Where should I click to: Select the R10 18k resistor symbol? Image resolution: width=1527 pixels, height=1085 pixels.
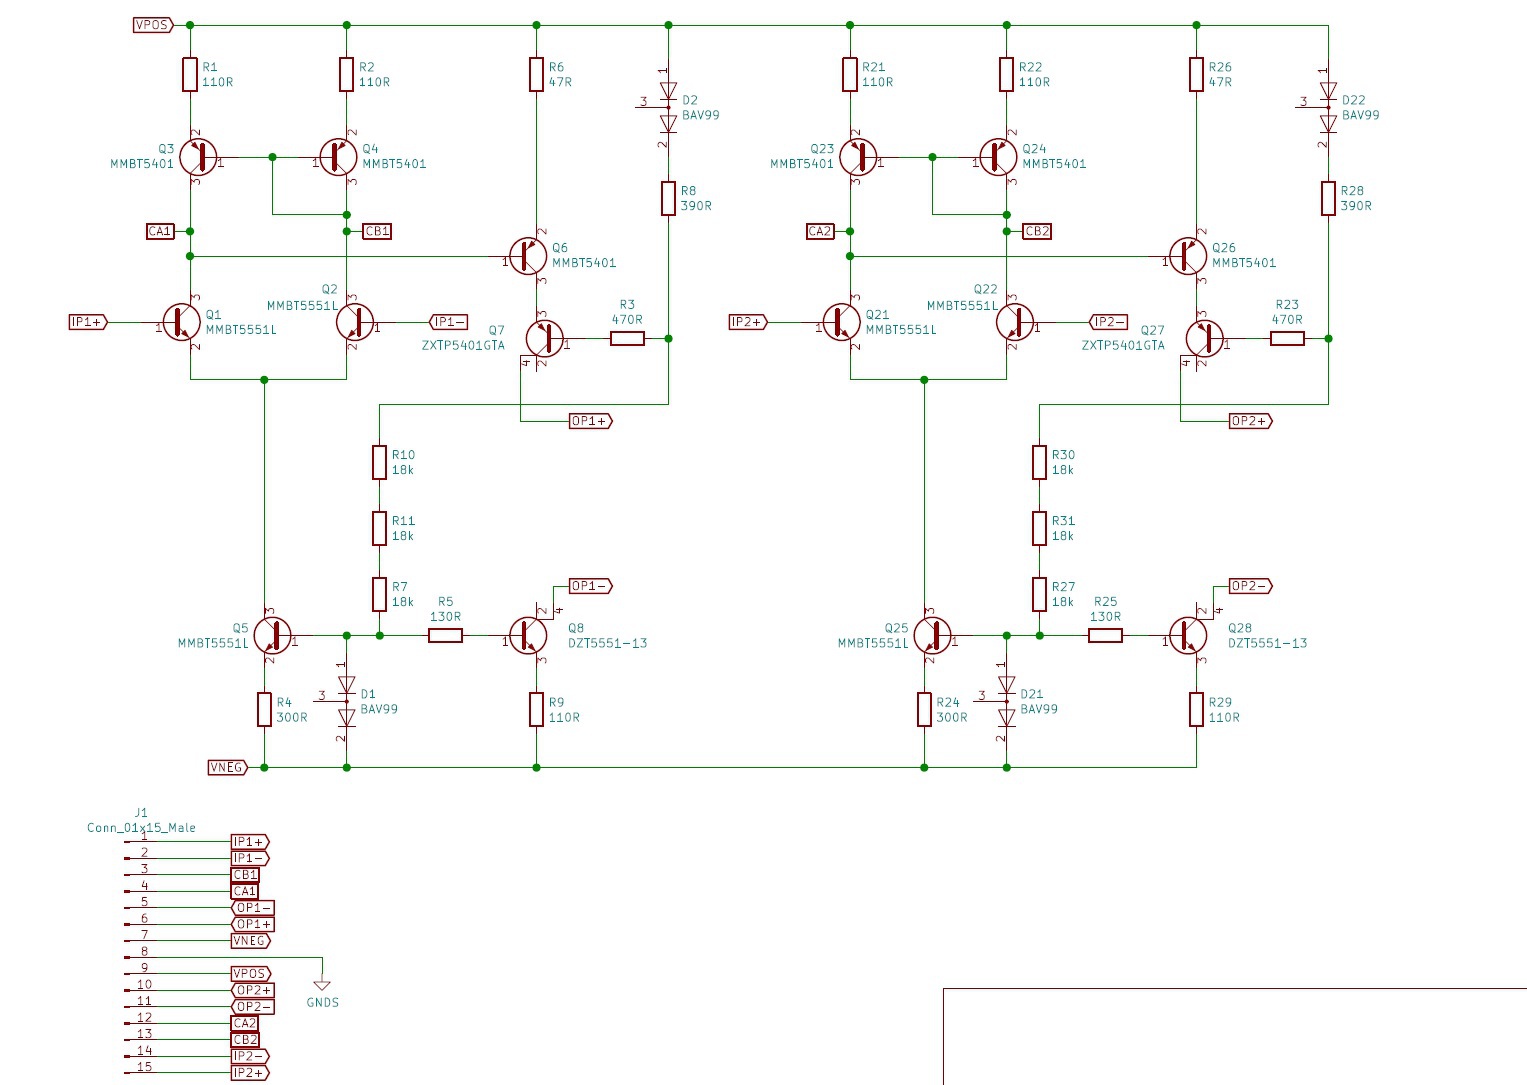pyautogui.click(x=380, y=462)
